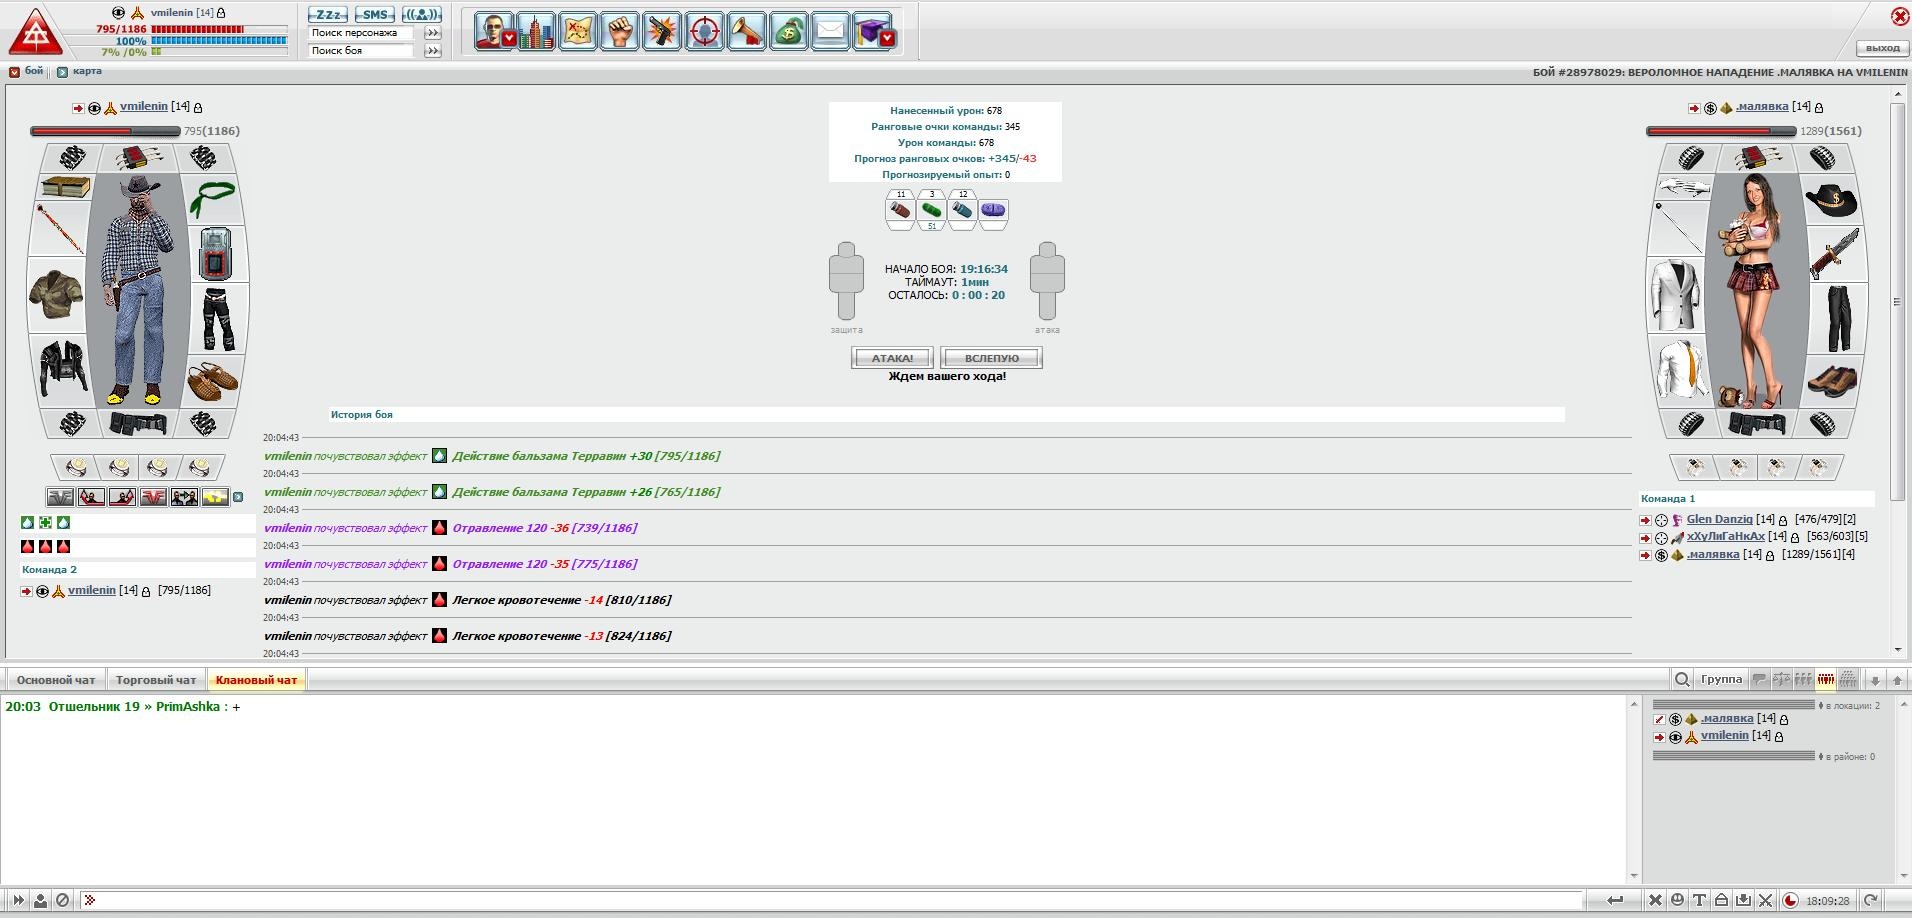
Task: Toggle the speech bubble chat filter
Action: pos(1760,680)
